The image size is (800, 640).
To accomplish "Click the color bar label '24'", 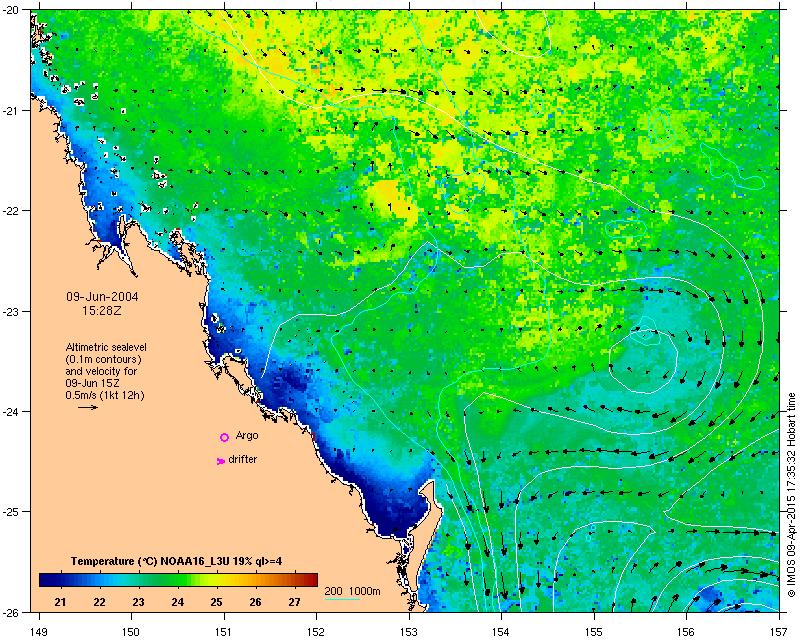I will pos(178,602).
